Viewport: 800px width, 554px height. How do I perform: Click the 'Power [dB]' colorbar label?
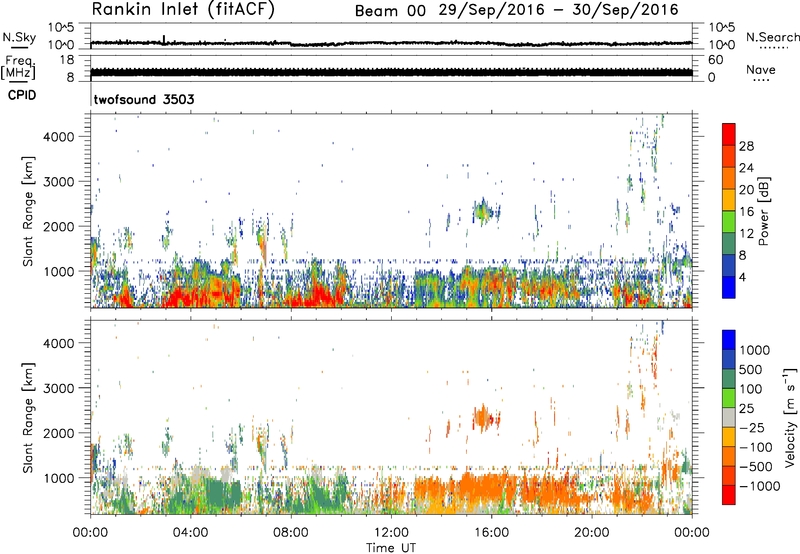tap(763, 211)
